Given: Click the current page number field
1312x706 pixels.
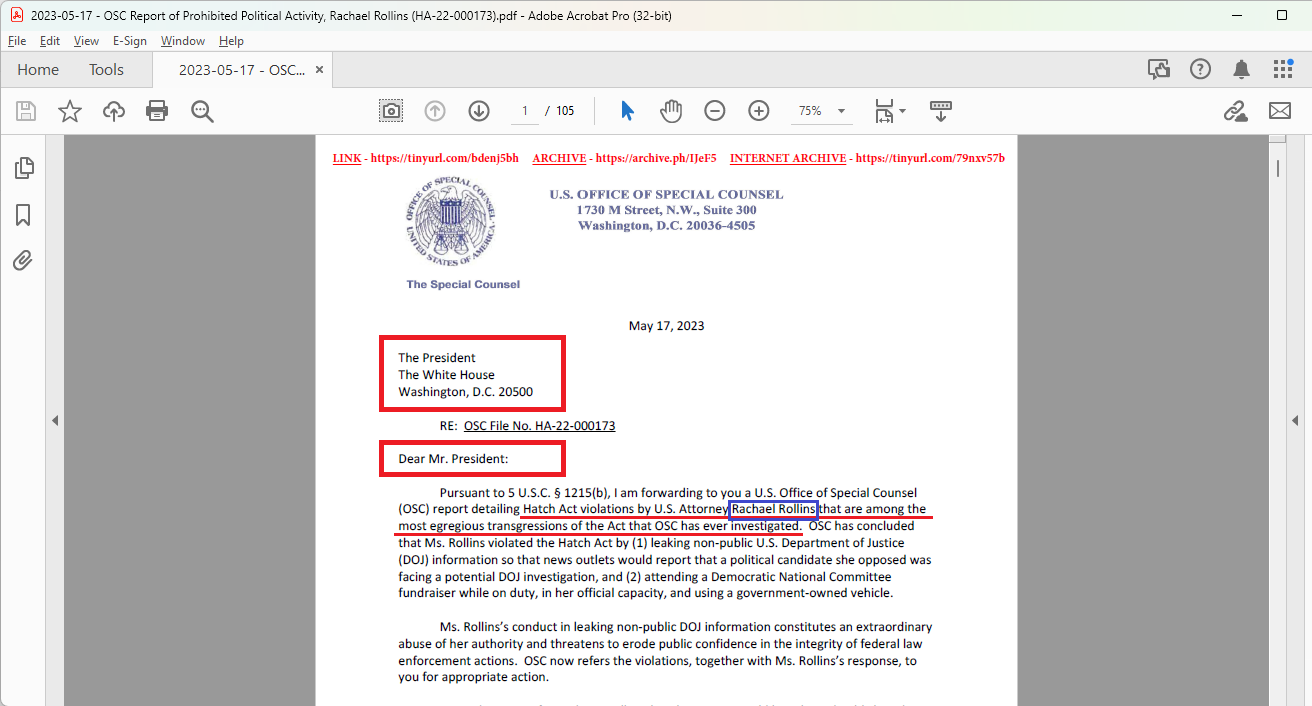Looking at the screenshot, I should pyautogui.click(x=524, y=111).
